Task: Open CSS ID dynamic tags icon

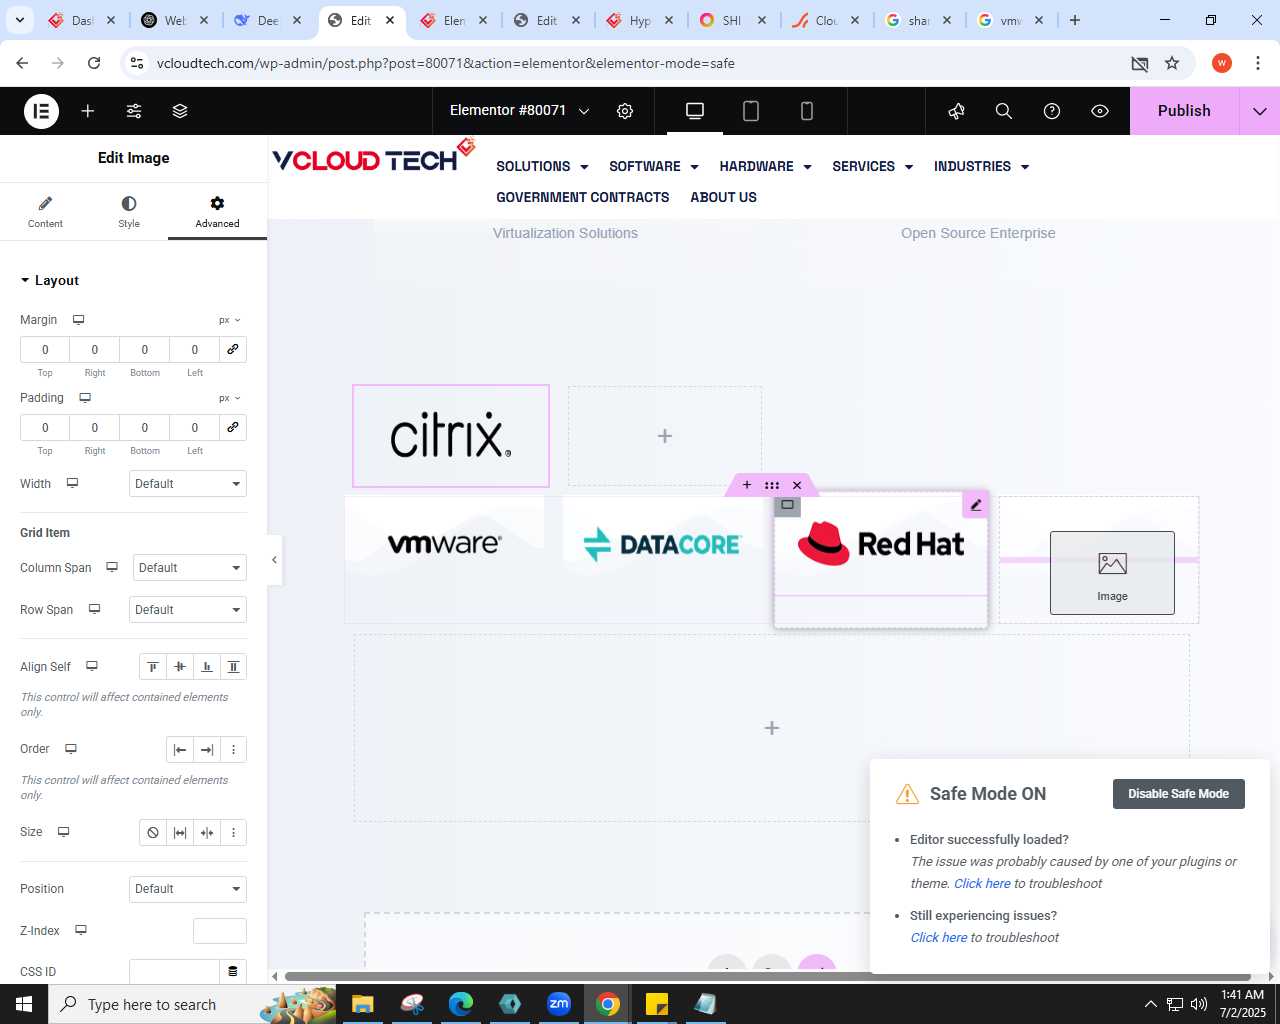Action: [x=233, y=971]
